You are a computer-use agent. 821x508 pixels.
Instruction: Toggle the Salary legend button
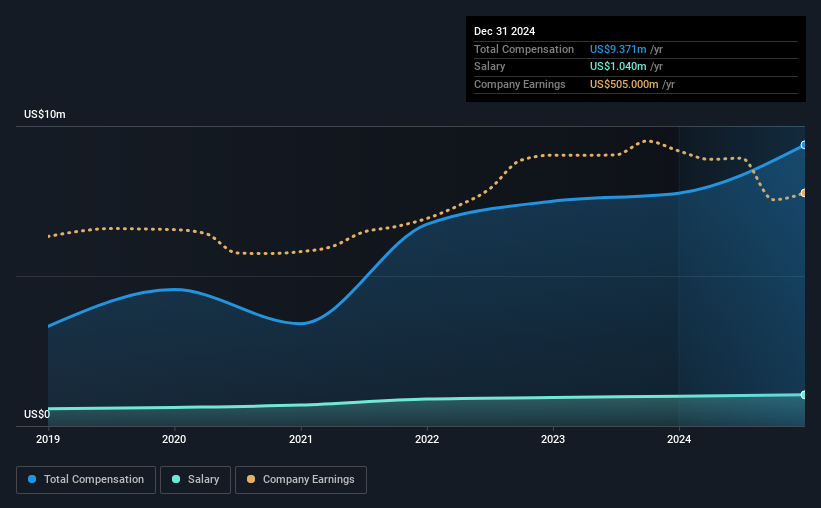click(x=195, y=480)
